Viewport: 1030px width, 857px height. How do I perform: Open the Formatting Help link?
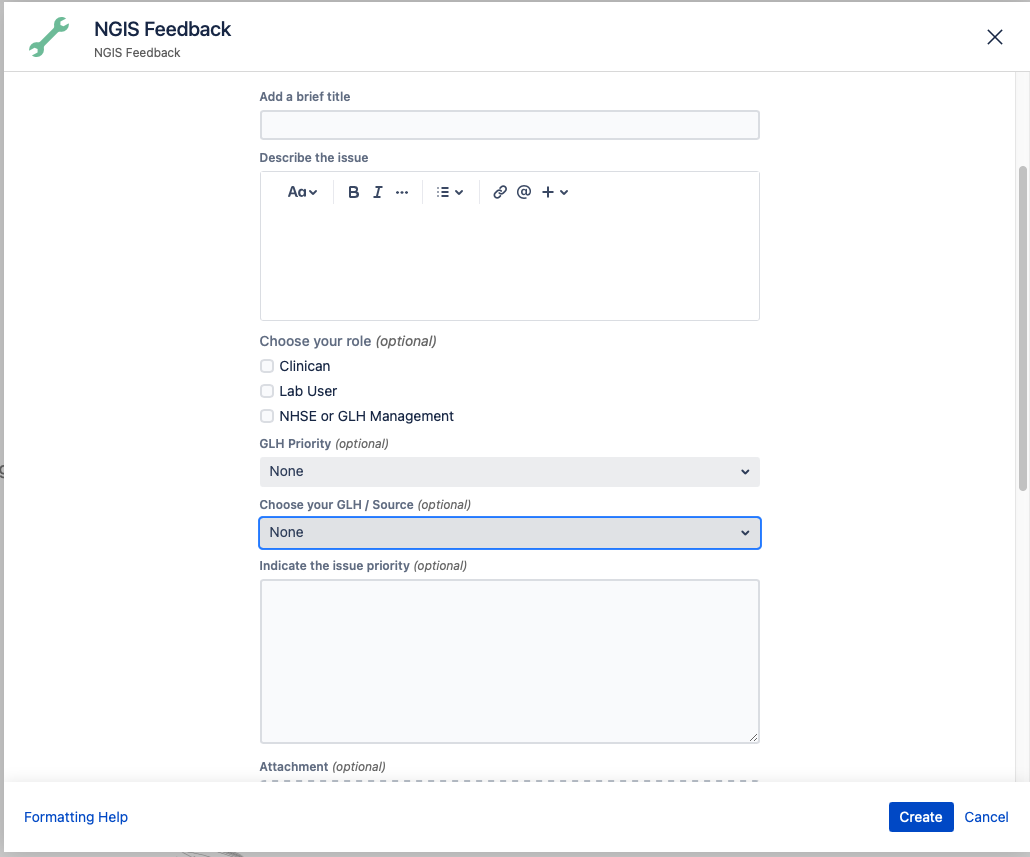click(76, 817)
